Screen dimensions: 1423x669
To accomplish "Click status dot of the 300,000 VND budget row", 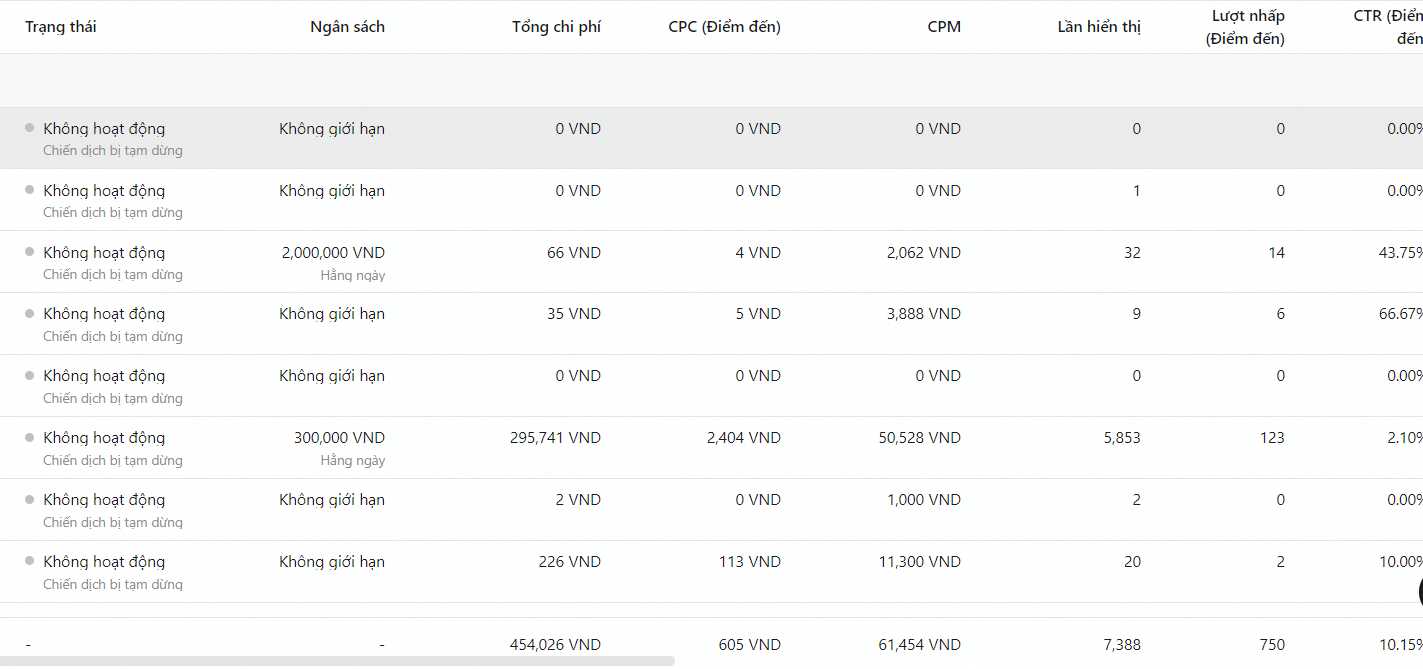I will click(30, 437).
